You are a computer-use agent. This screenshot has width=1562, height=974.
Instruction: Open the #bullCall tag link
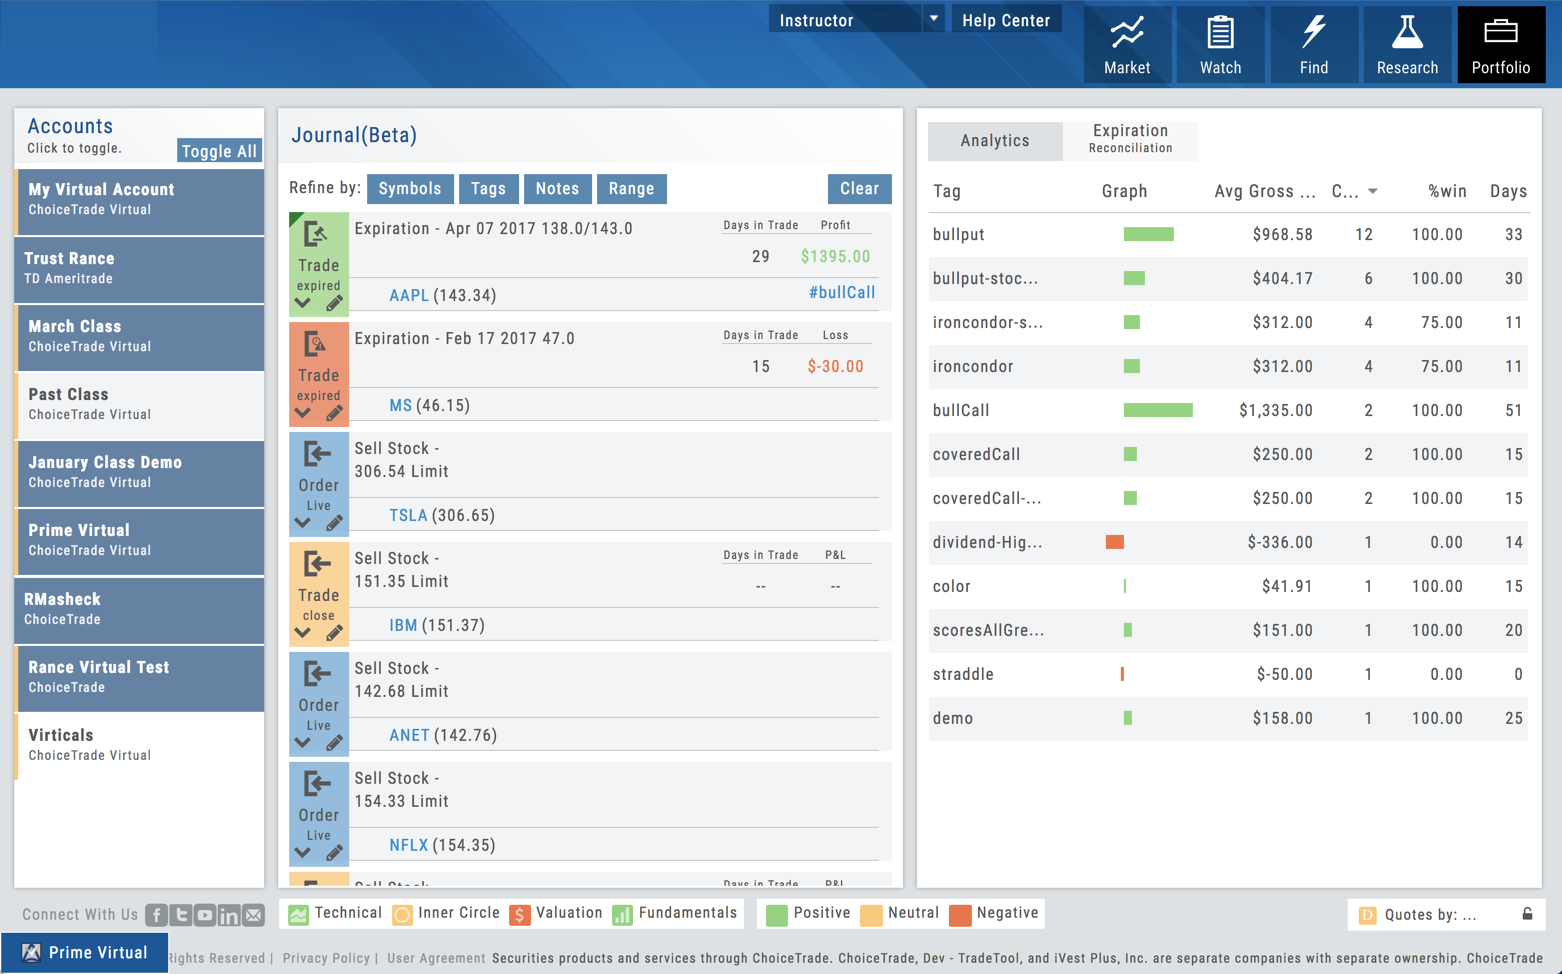coord(842,293)
